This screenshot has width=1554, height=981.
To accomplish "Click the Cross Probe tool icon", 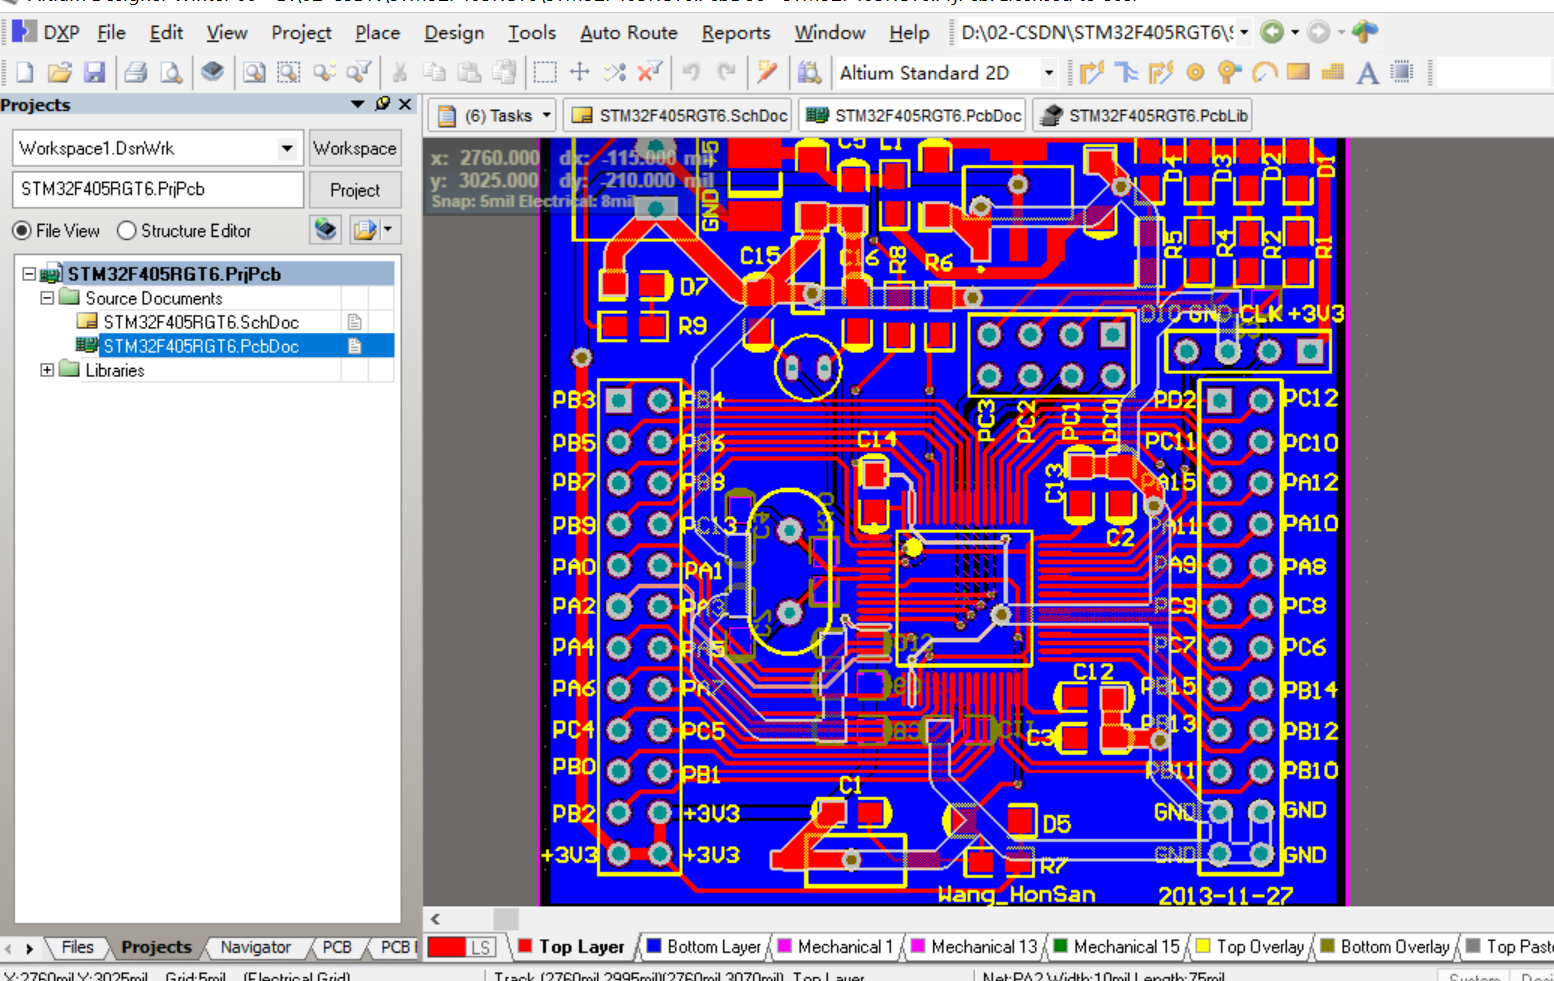I will pos(767,72).
